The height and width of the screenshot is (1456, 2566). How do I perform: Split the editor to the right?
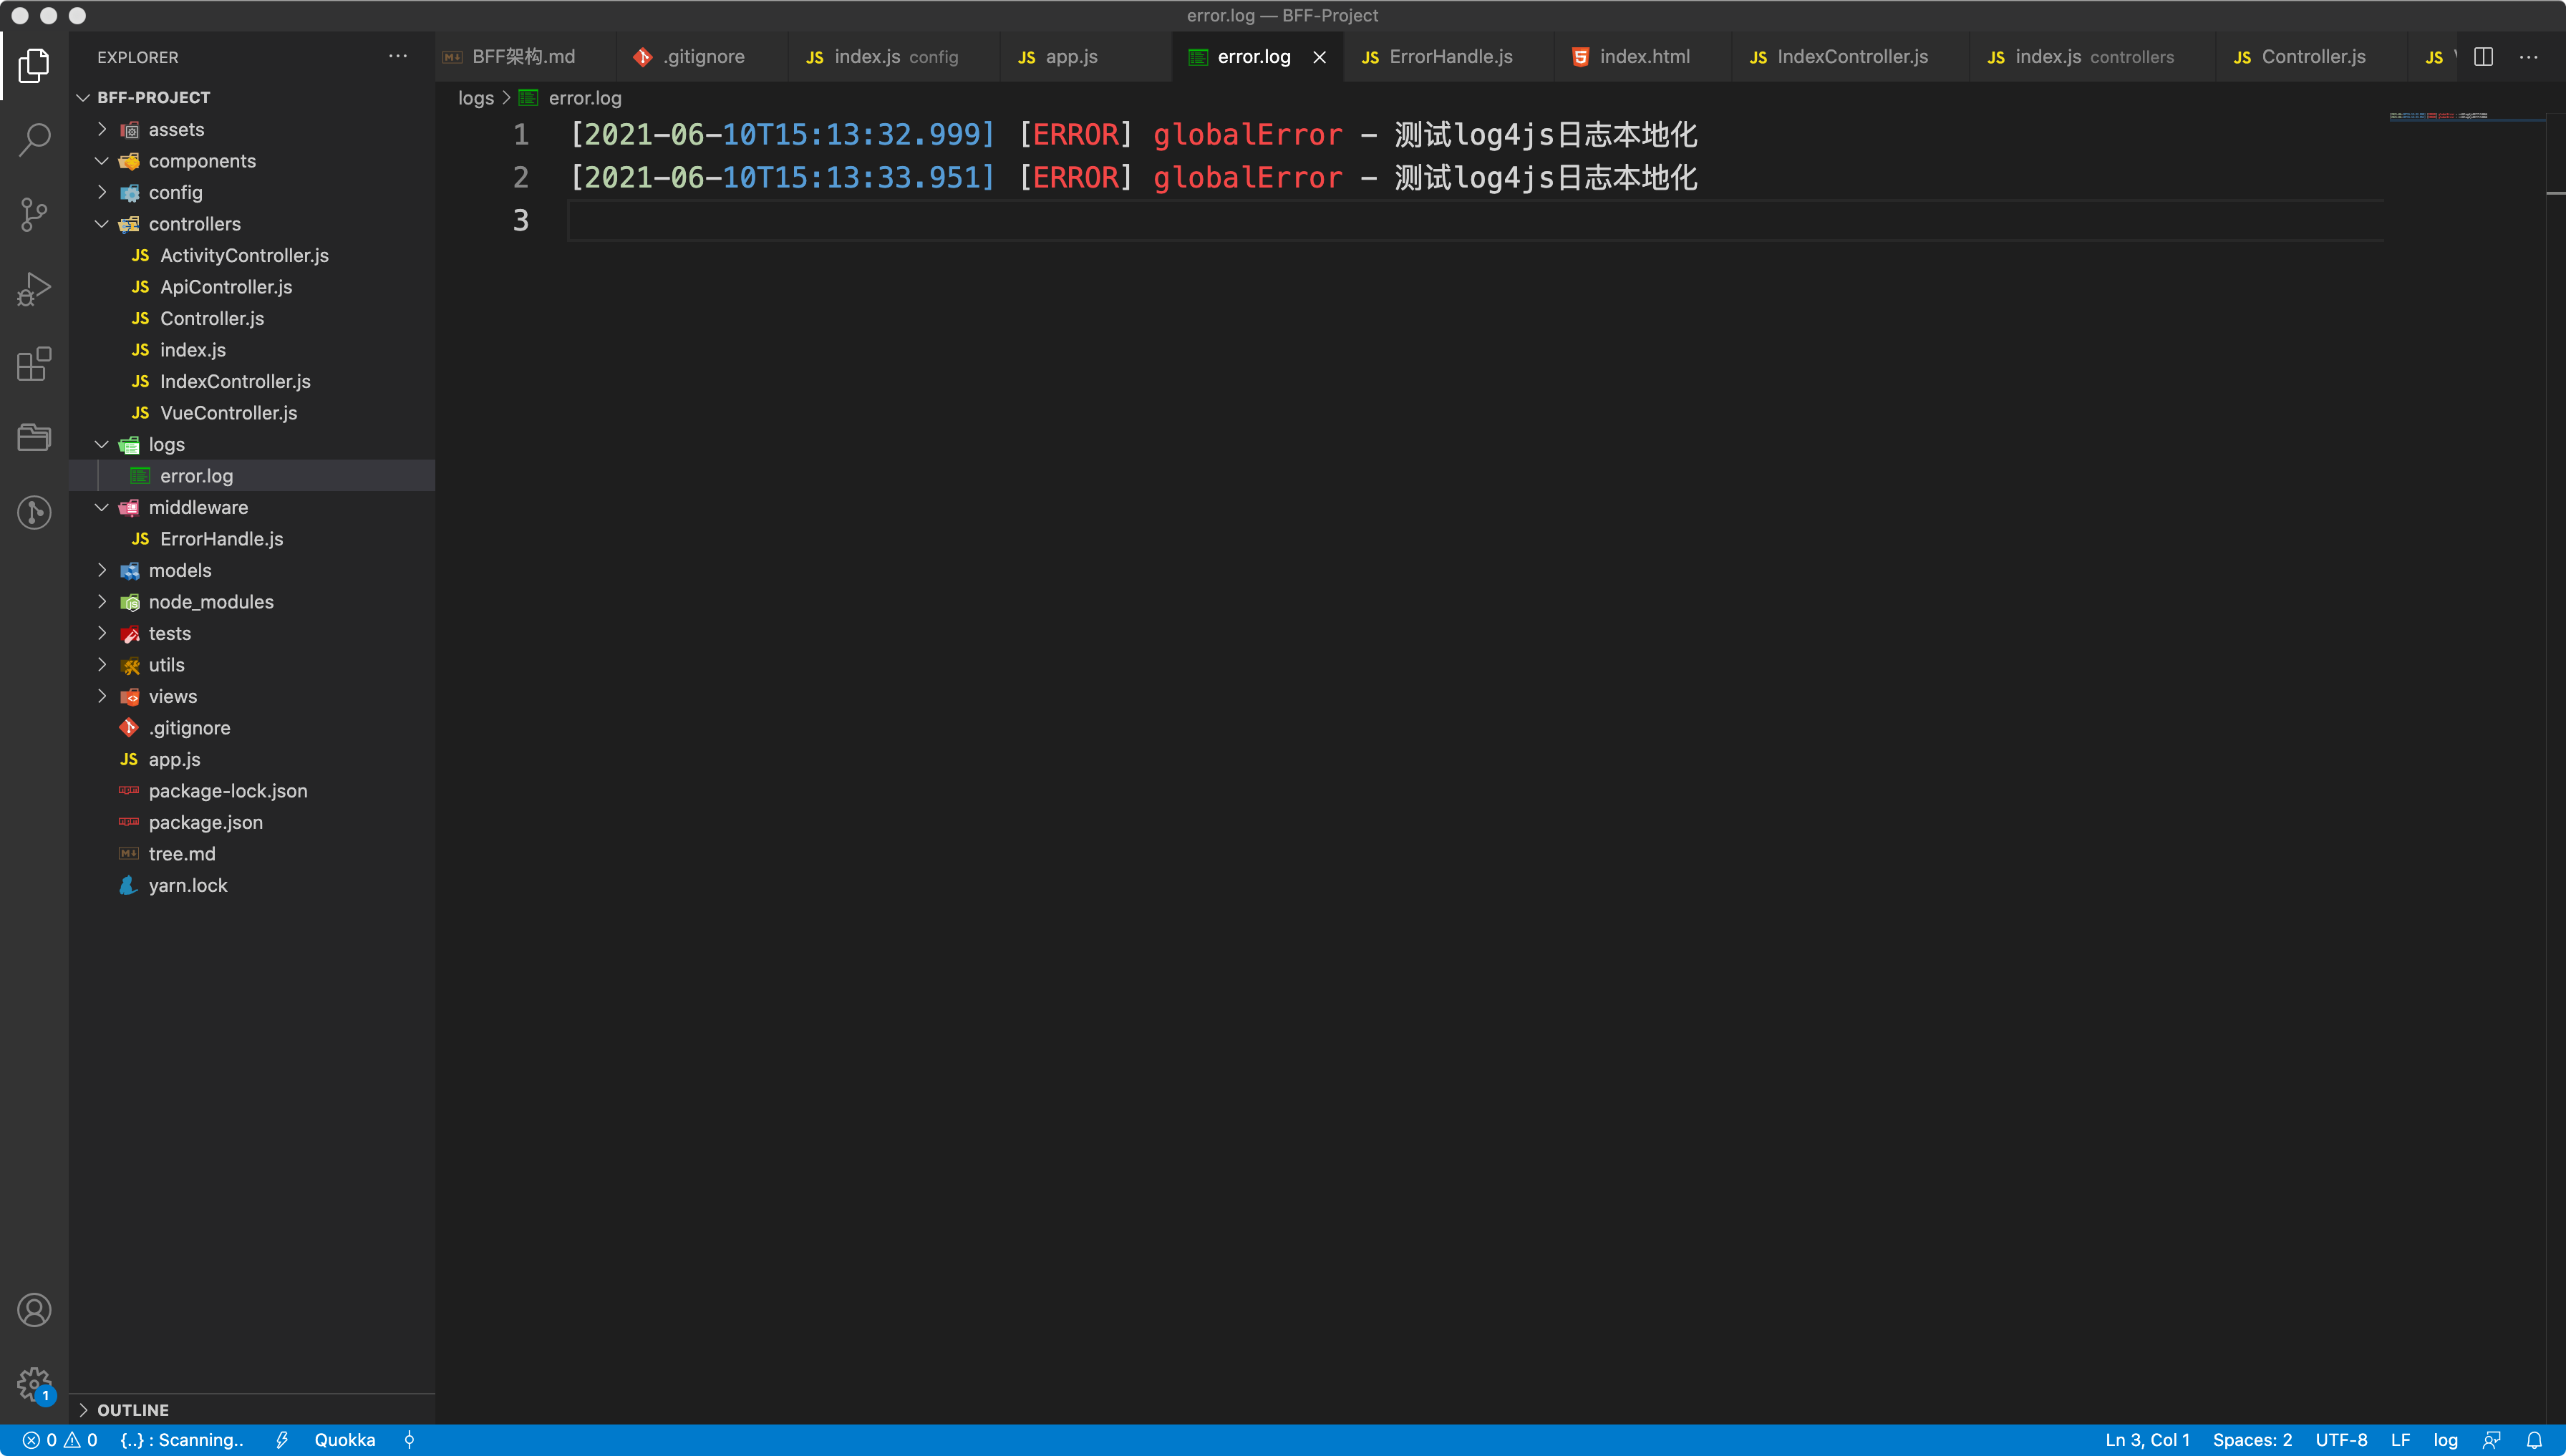pyautogui.click(x=2483, y=57)
